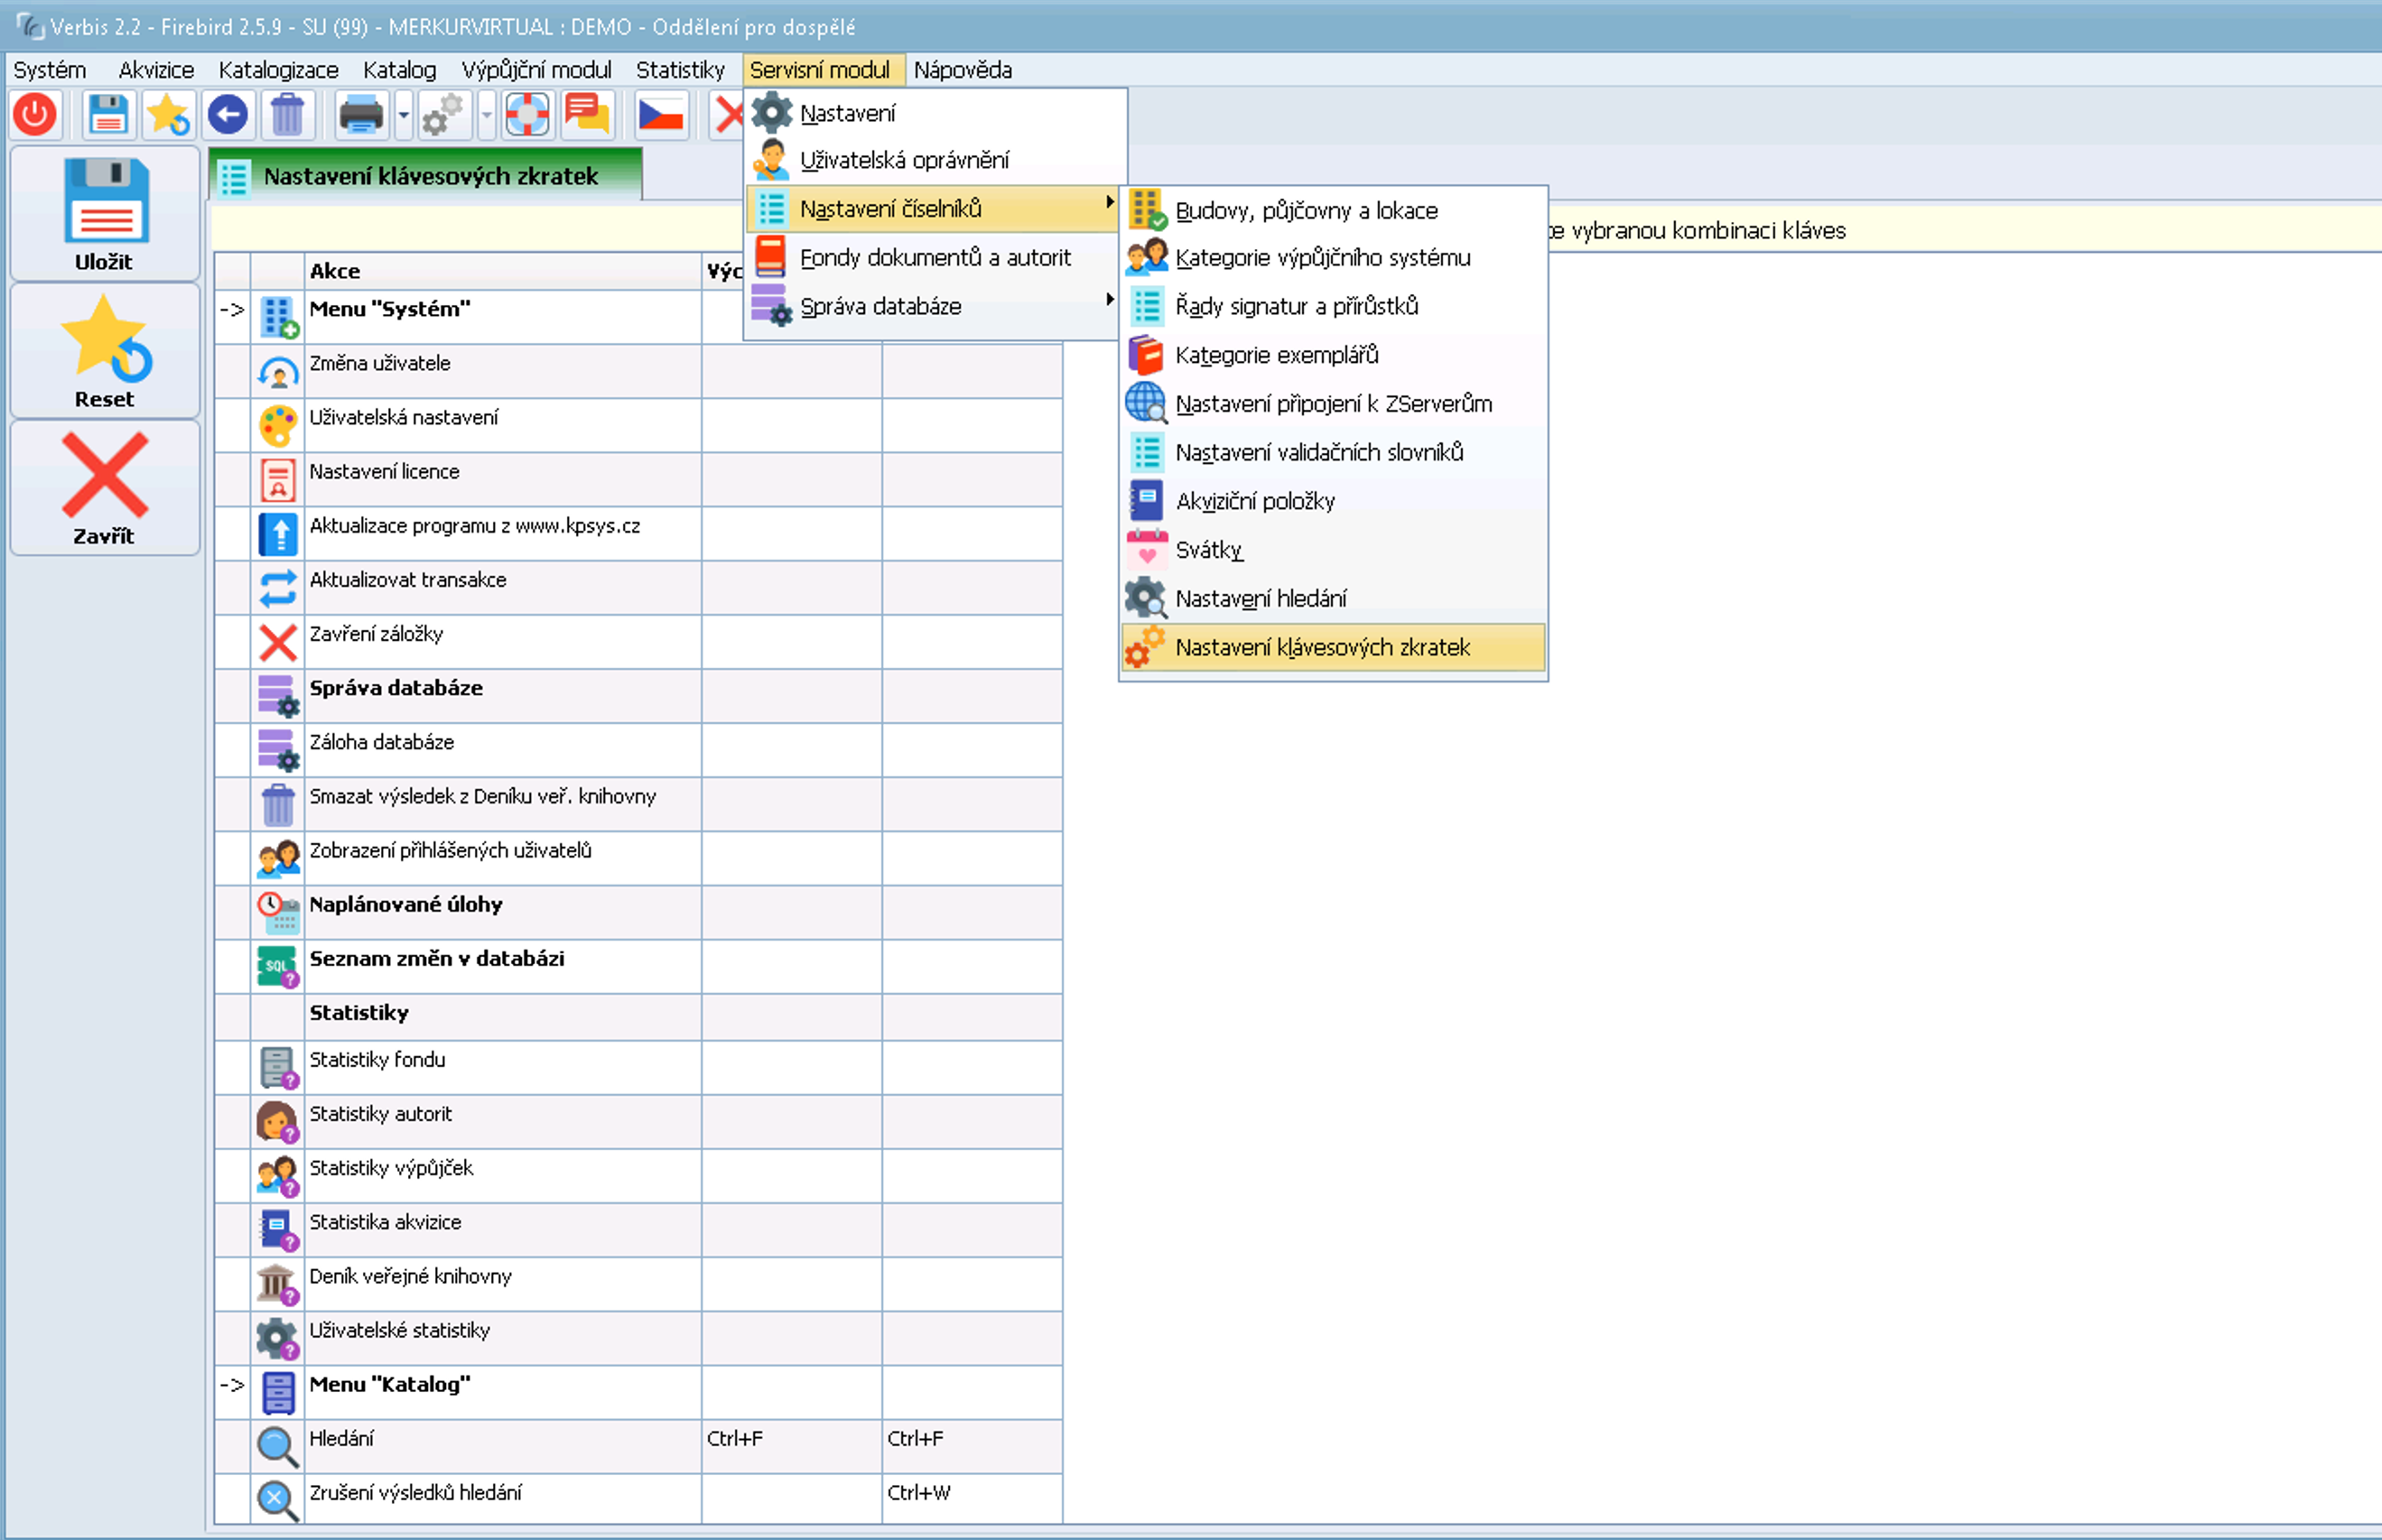The height and width of the screenshot is (1540, 2382).
Task: Expand the Nastavení číselníků submenu arrow
Action: [1109, 203]
